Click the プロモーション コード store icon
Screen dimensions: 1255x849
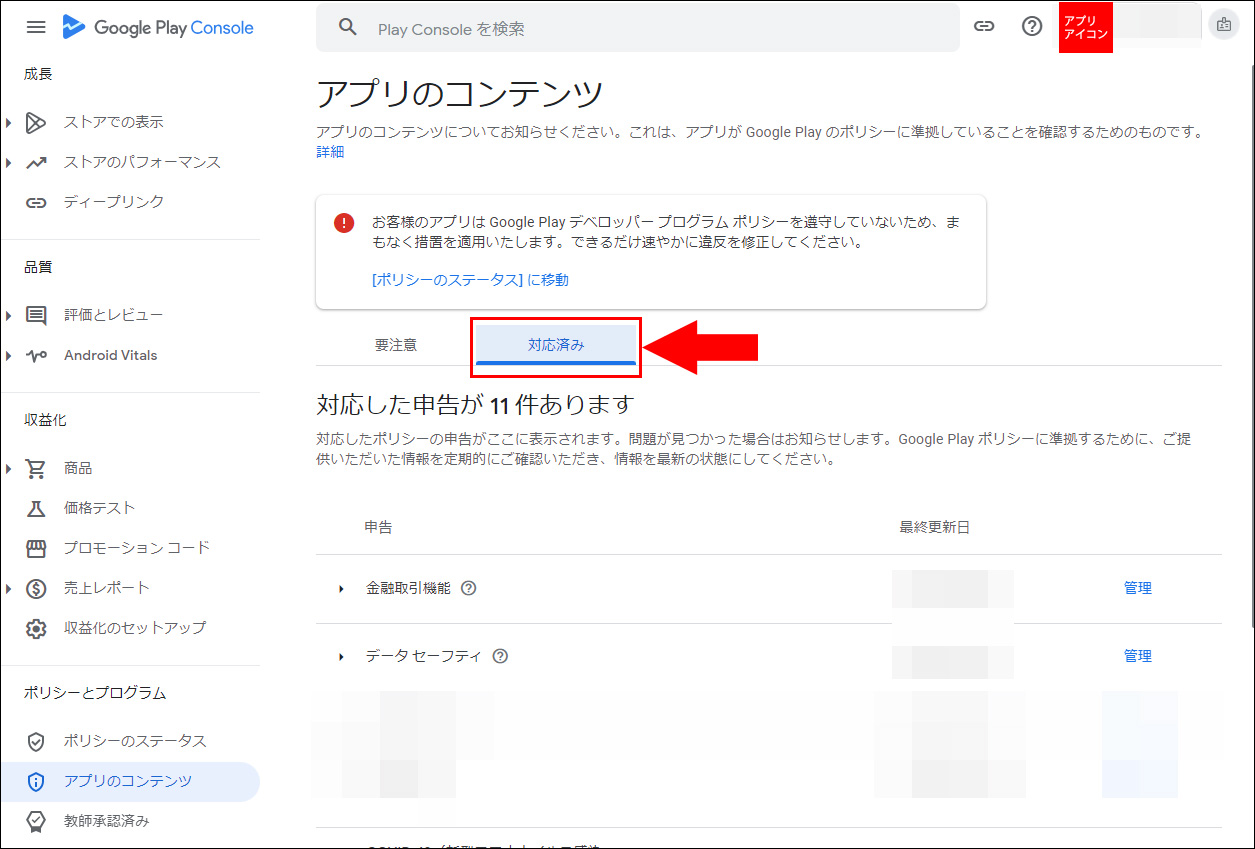[36, 548]
